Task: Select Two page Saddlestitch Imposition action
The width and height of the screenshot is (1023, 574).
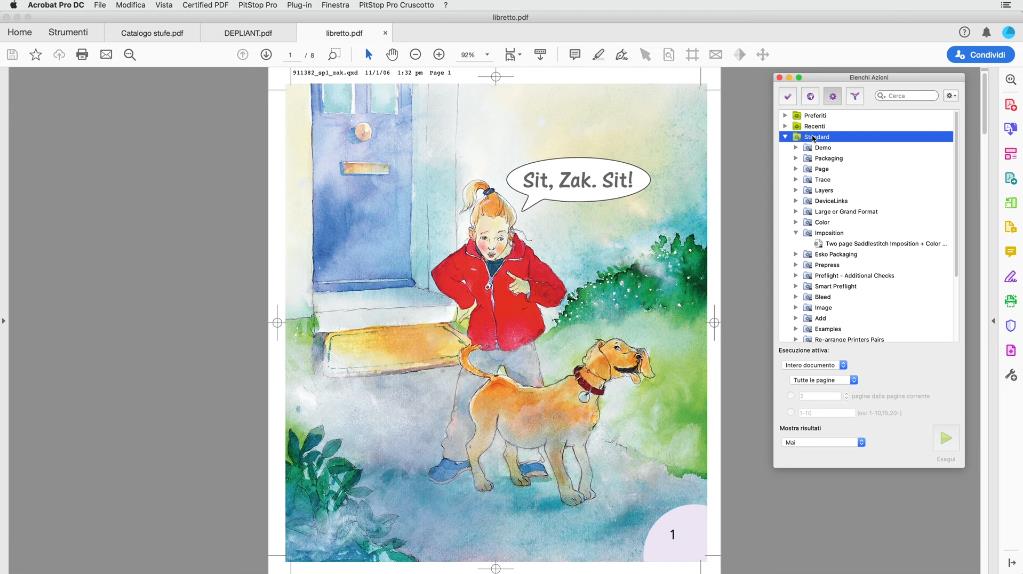Action: pyautogui.click(x=886, y=244)
